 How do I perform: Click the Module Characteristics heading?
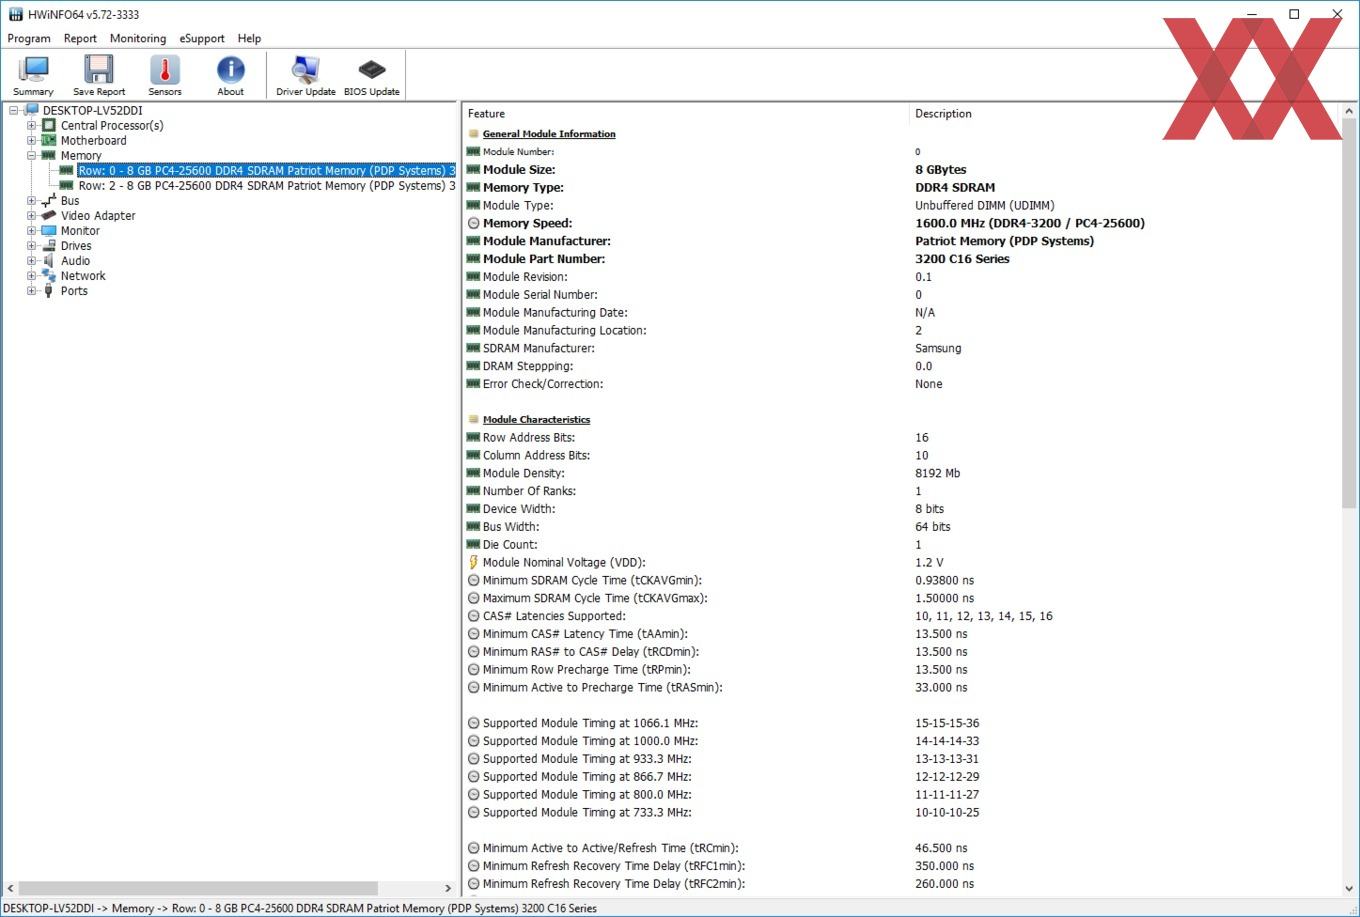[x=536, y=419]
